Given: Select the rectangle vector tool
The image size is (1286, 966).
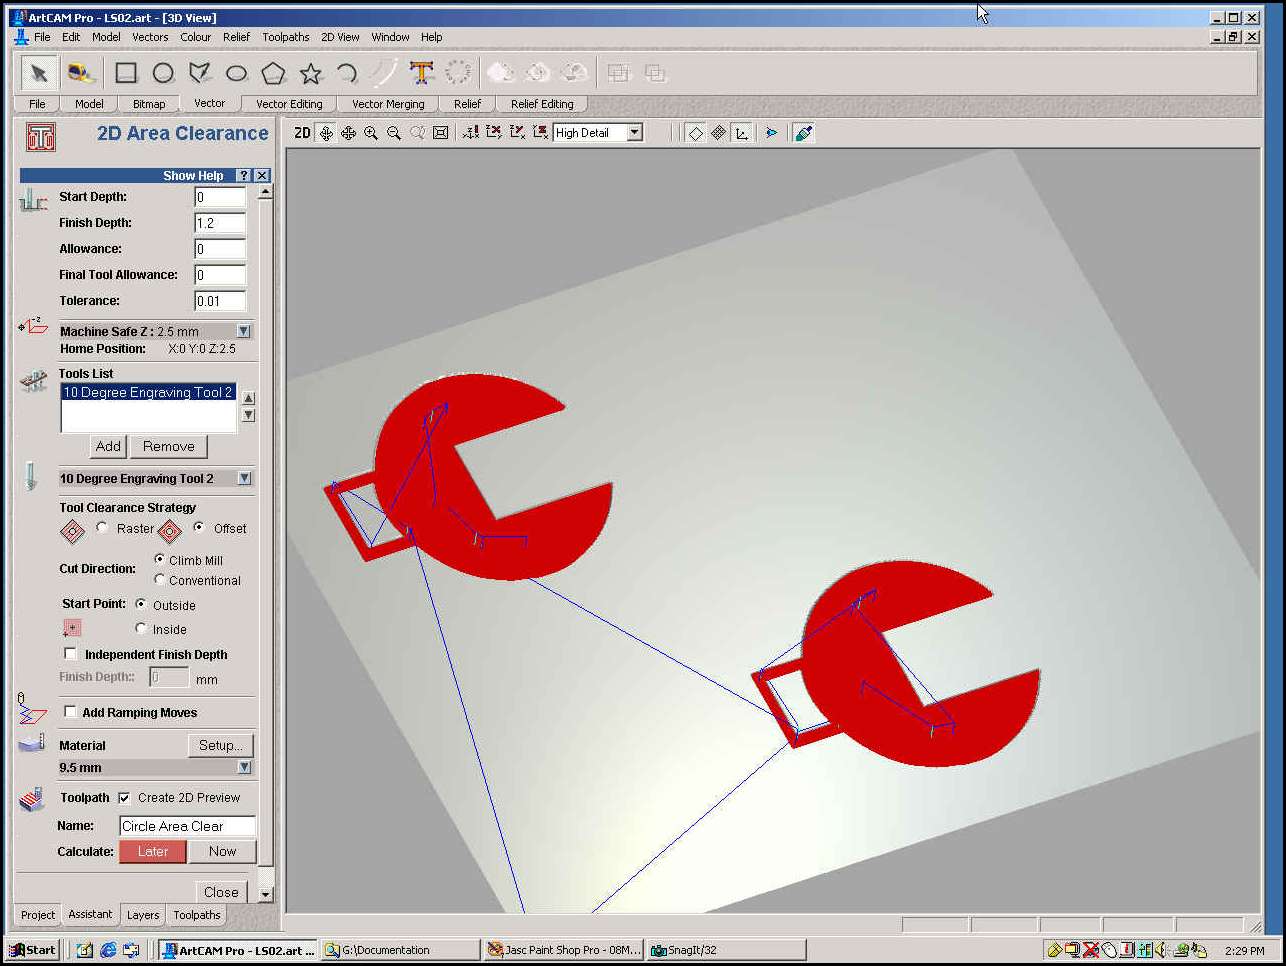Looking at the screenshot, I should pos(126,73).
